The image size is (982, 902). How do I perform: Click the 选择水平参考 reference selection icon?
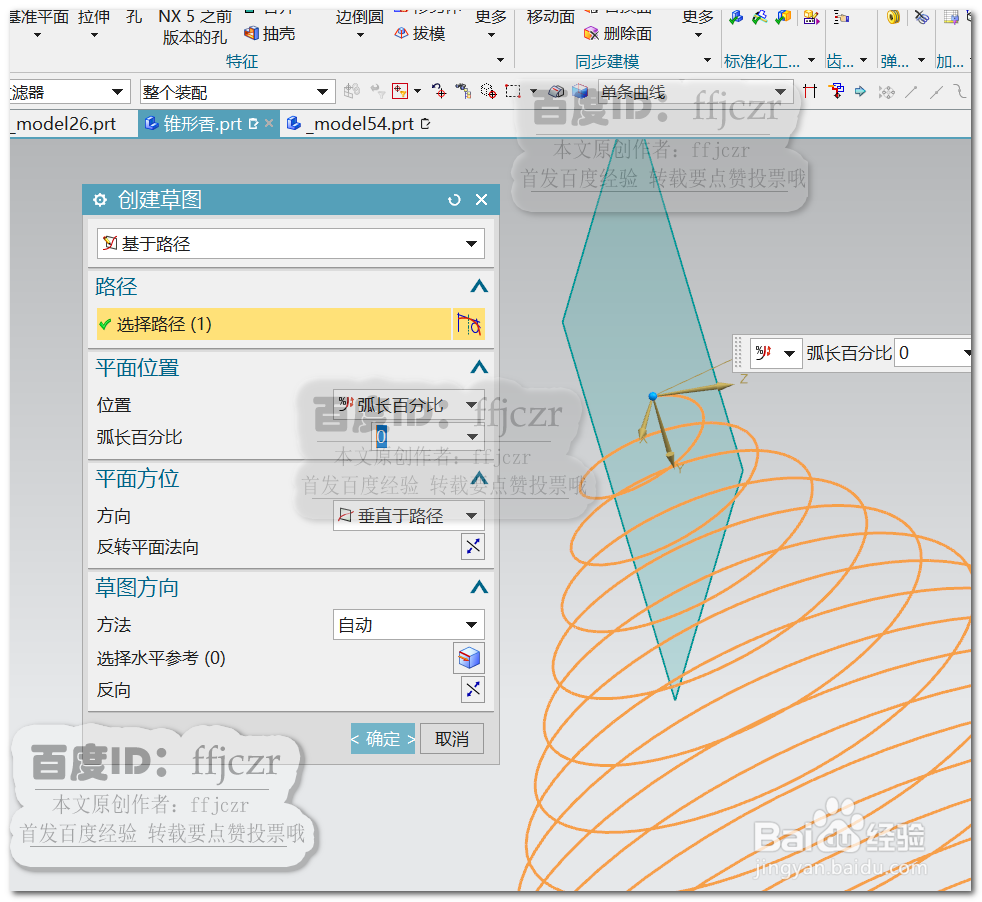click(468, 658)
